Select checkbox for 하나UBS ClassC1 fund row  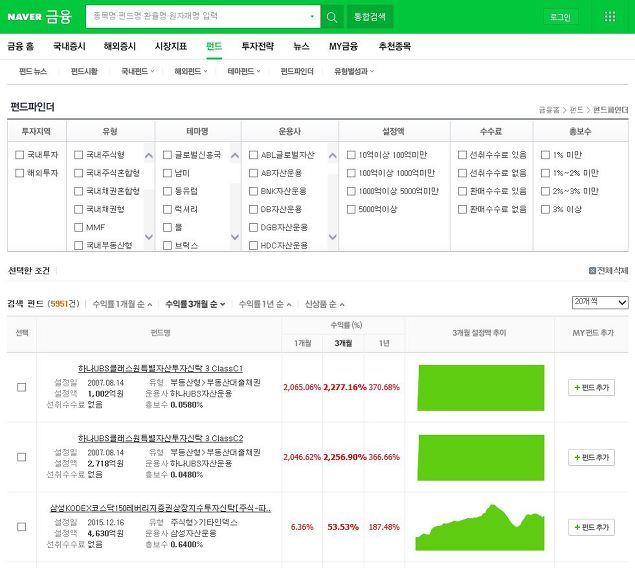[x=21, y=387]
